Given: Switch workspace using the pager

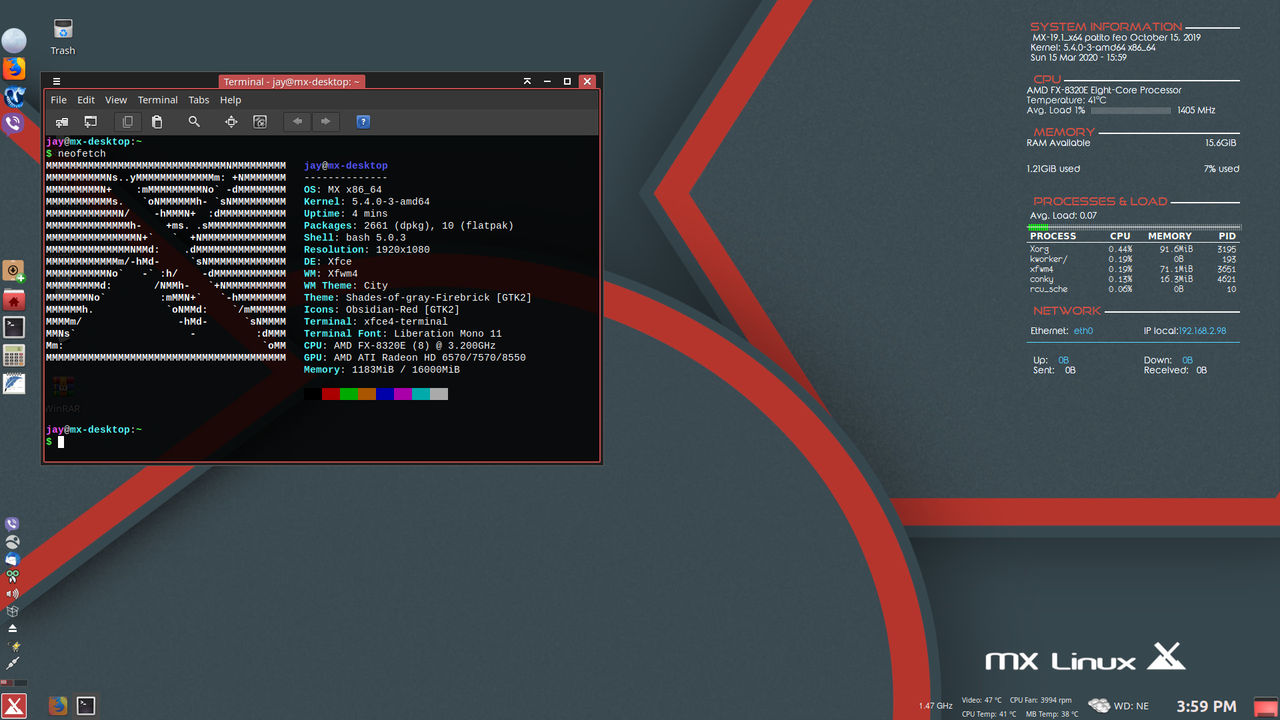Looking at the screenshot, I should tap(14, 682).
